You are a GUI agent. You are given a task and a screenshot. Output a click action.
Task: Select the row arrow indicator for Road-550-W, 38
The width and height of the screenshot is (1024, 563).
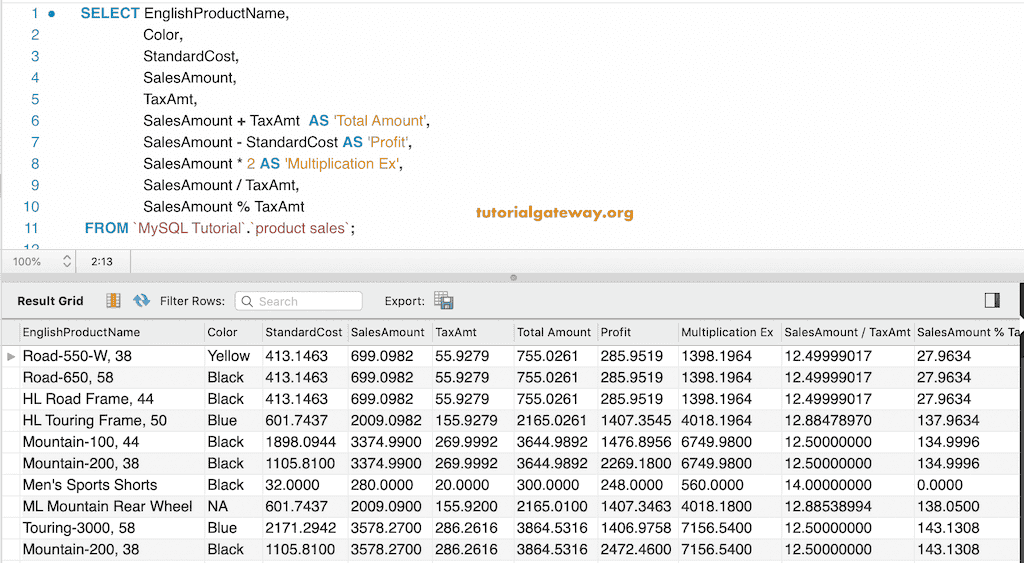(11, 356)
